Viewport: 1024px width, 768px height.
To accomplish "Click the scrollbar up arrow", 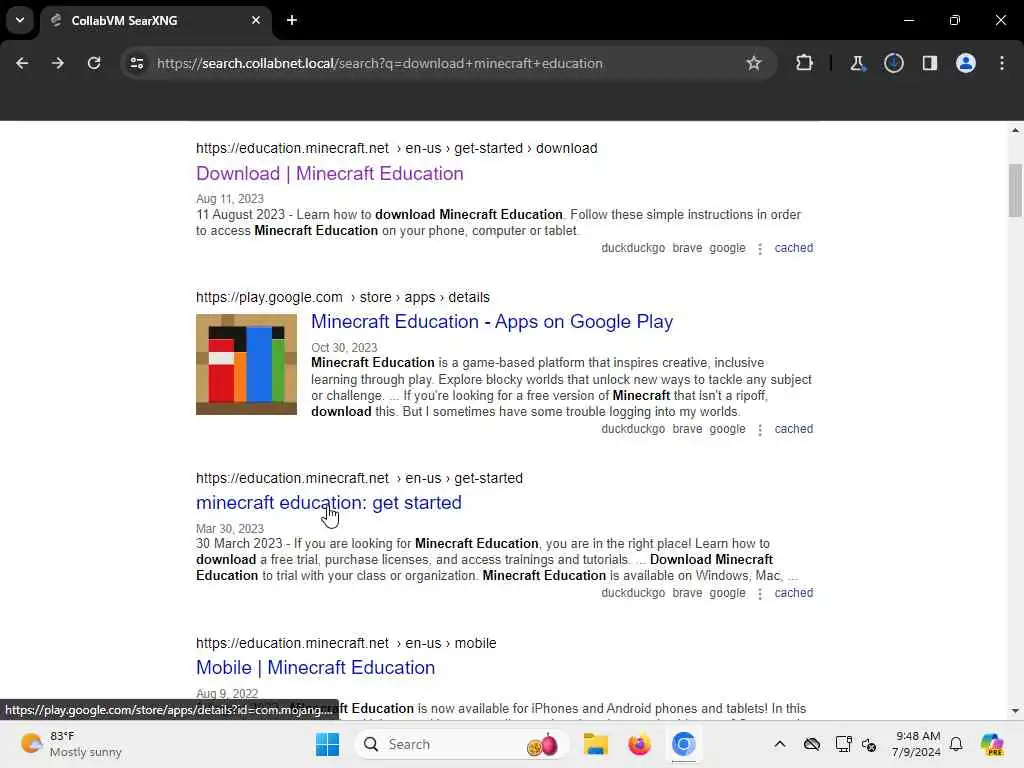I will coord(1015,131).
